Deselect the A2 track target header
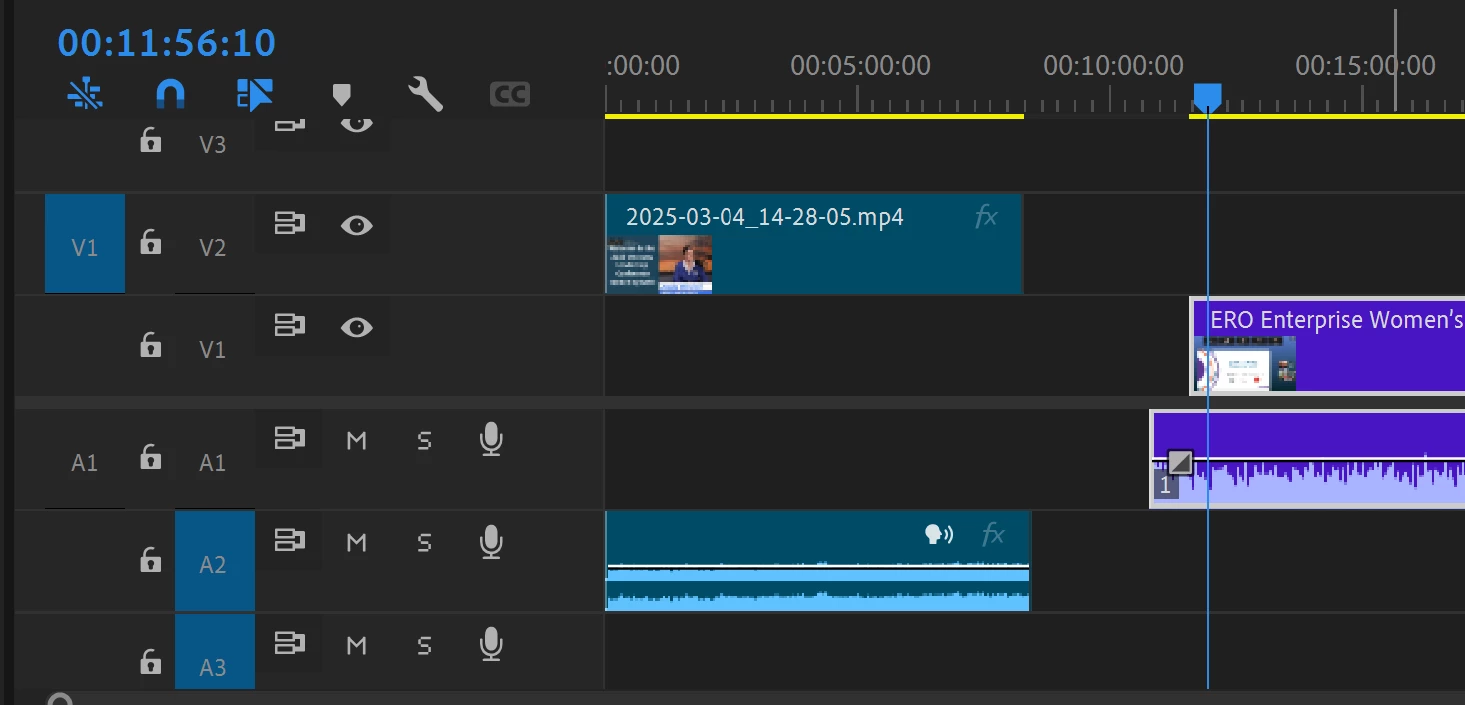The image size is (1465, 705). pyautogui.click(x=214, y=562)
